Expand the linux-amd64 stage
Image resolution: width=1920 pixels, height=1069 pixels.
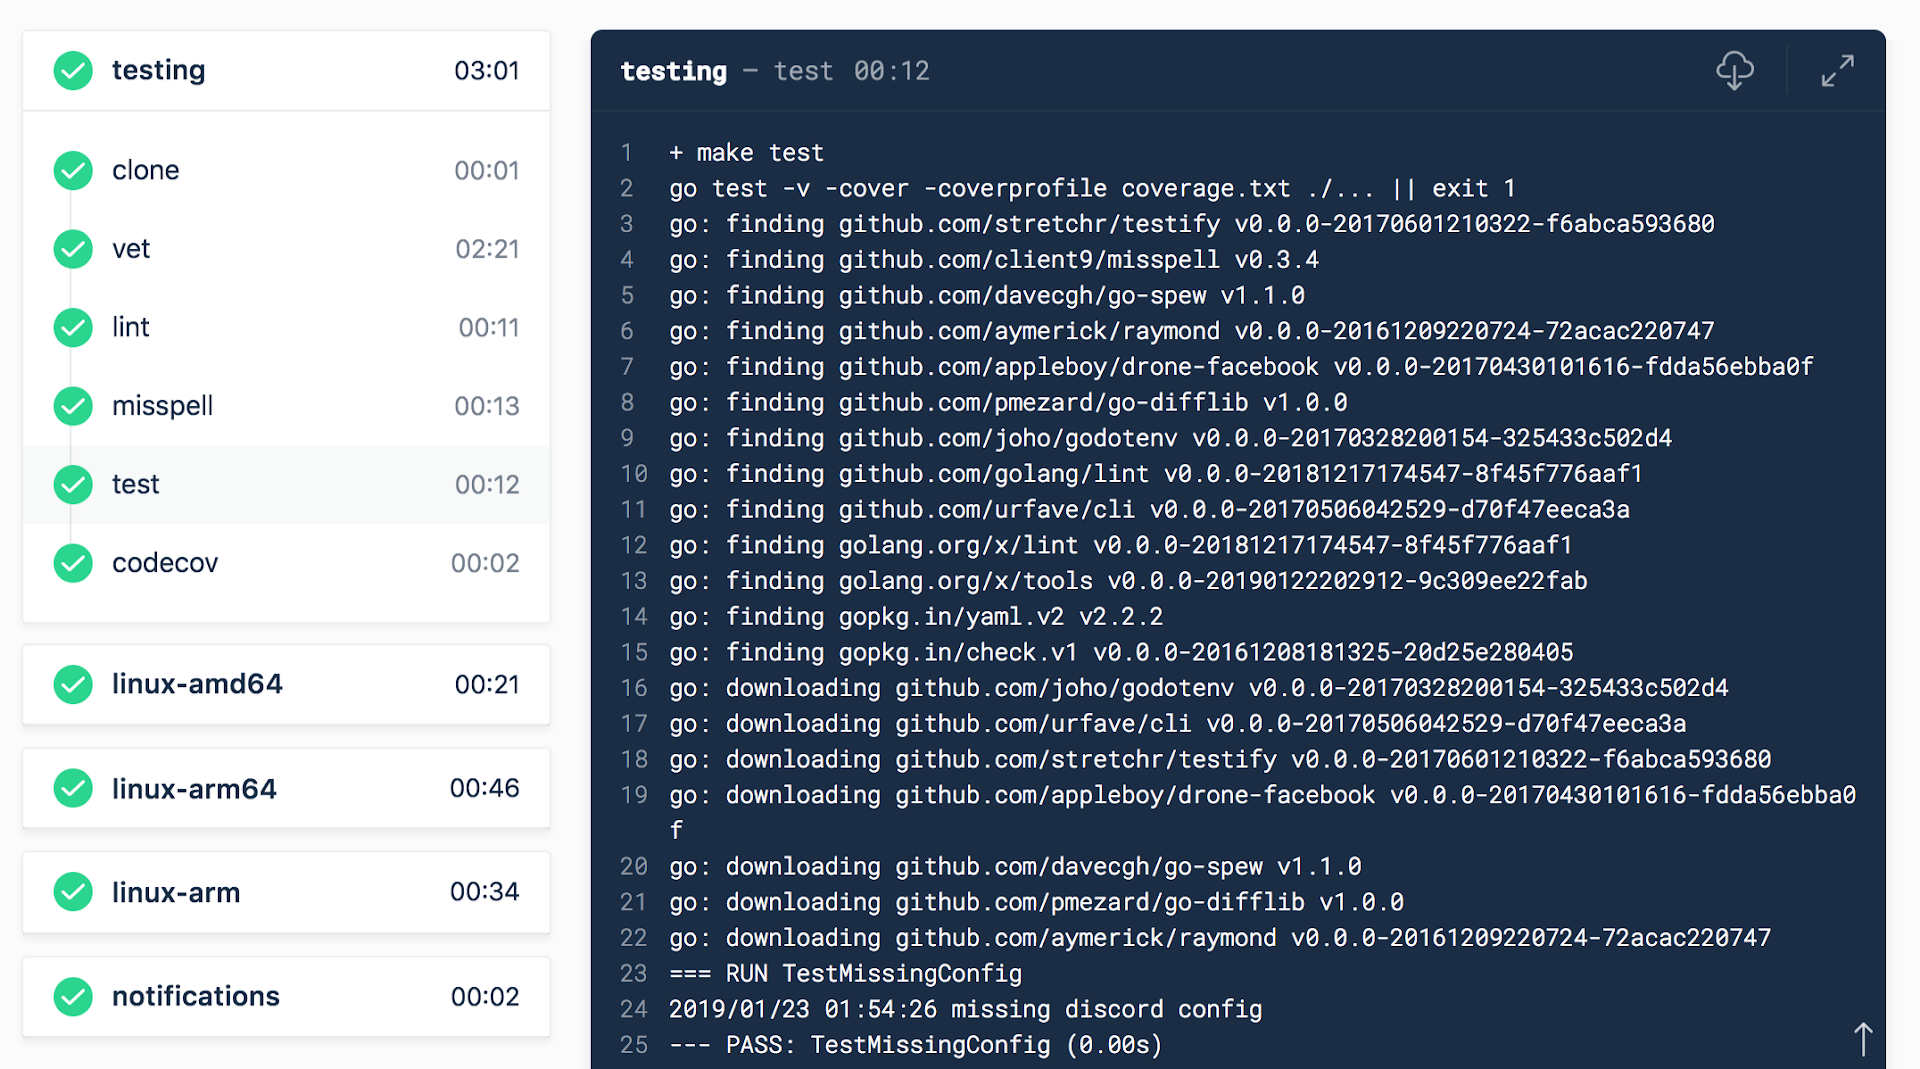click(286, 684)
